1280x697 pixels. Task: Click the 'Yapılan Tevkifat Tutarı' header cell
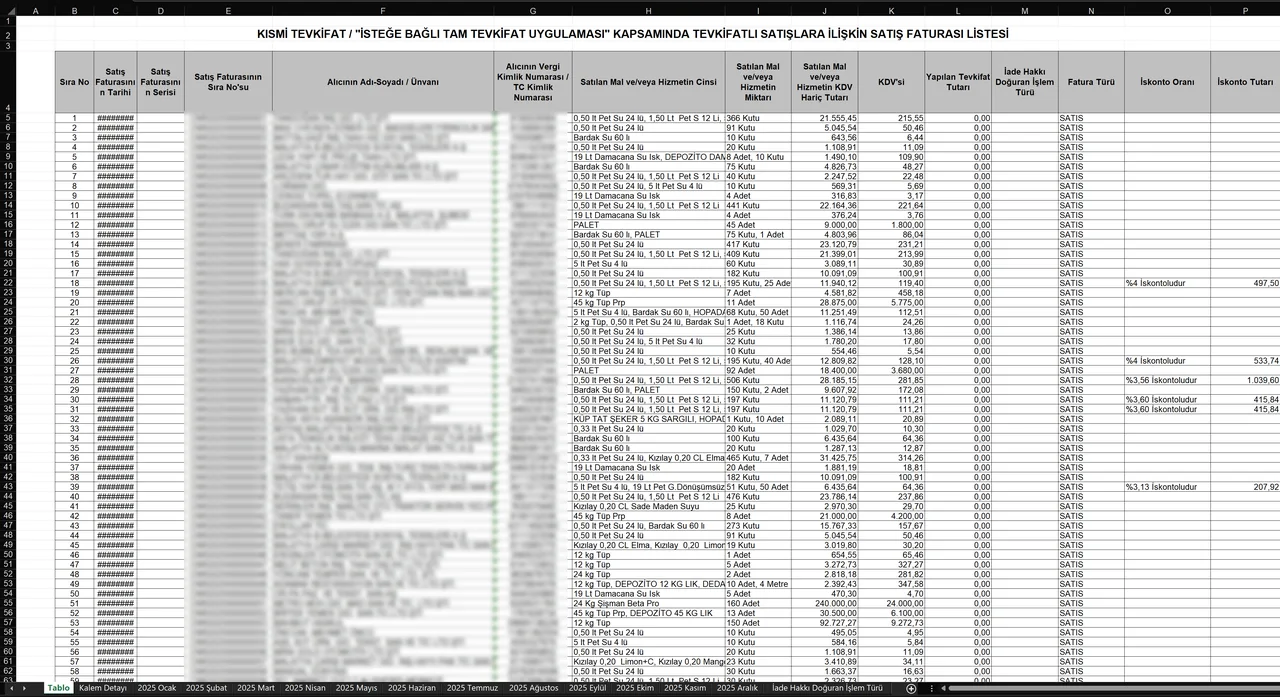[959, 81]
